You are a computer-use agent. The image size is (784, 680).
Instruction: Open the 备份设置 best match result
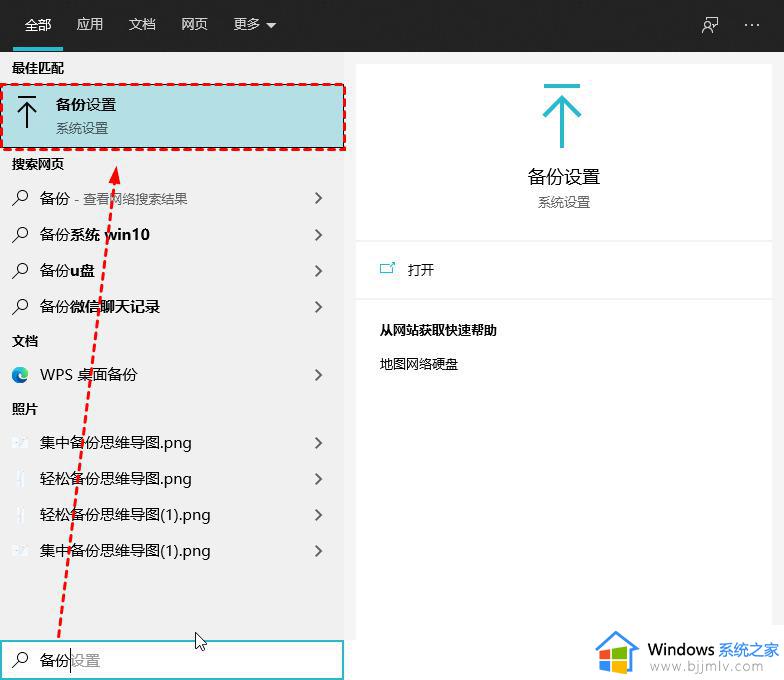(x=172, y=116)
